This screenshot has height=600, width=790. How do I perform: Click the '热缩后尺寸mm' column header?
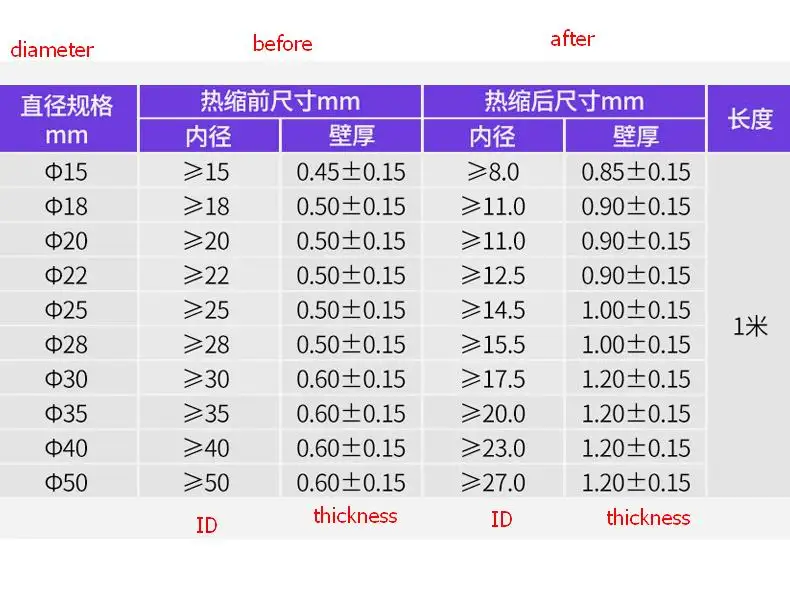click(x=564, y=101)
